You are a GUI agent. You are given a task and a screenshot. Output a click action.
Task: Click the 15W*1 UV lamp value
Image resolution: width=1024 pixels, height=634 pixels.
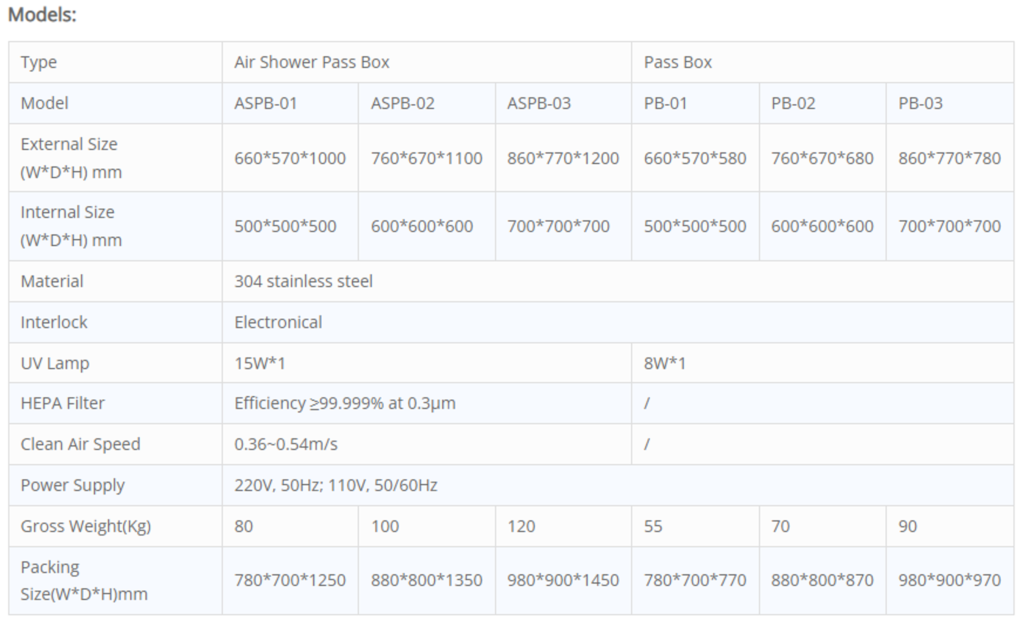(260, 363)
